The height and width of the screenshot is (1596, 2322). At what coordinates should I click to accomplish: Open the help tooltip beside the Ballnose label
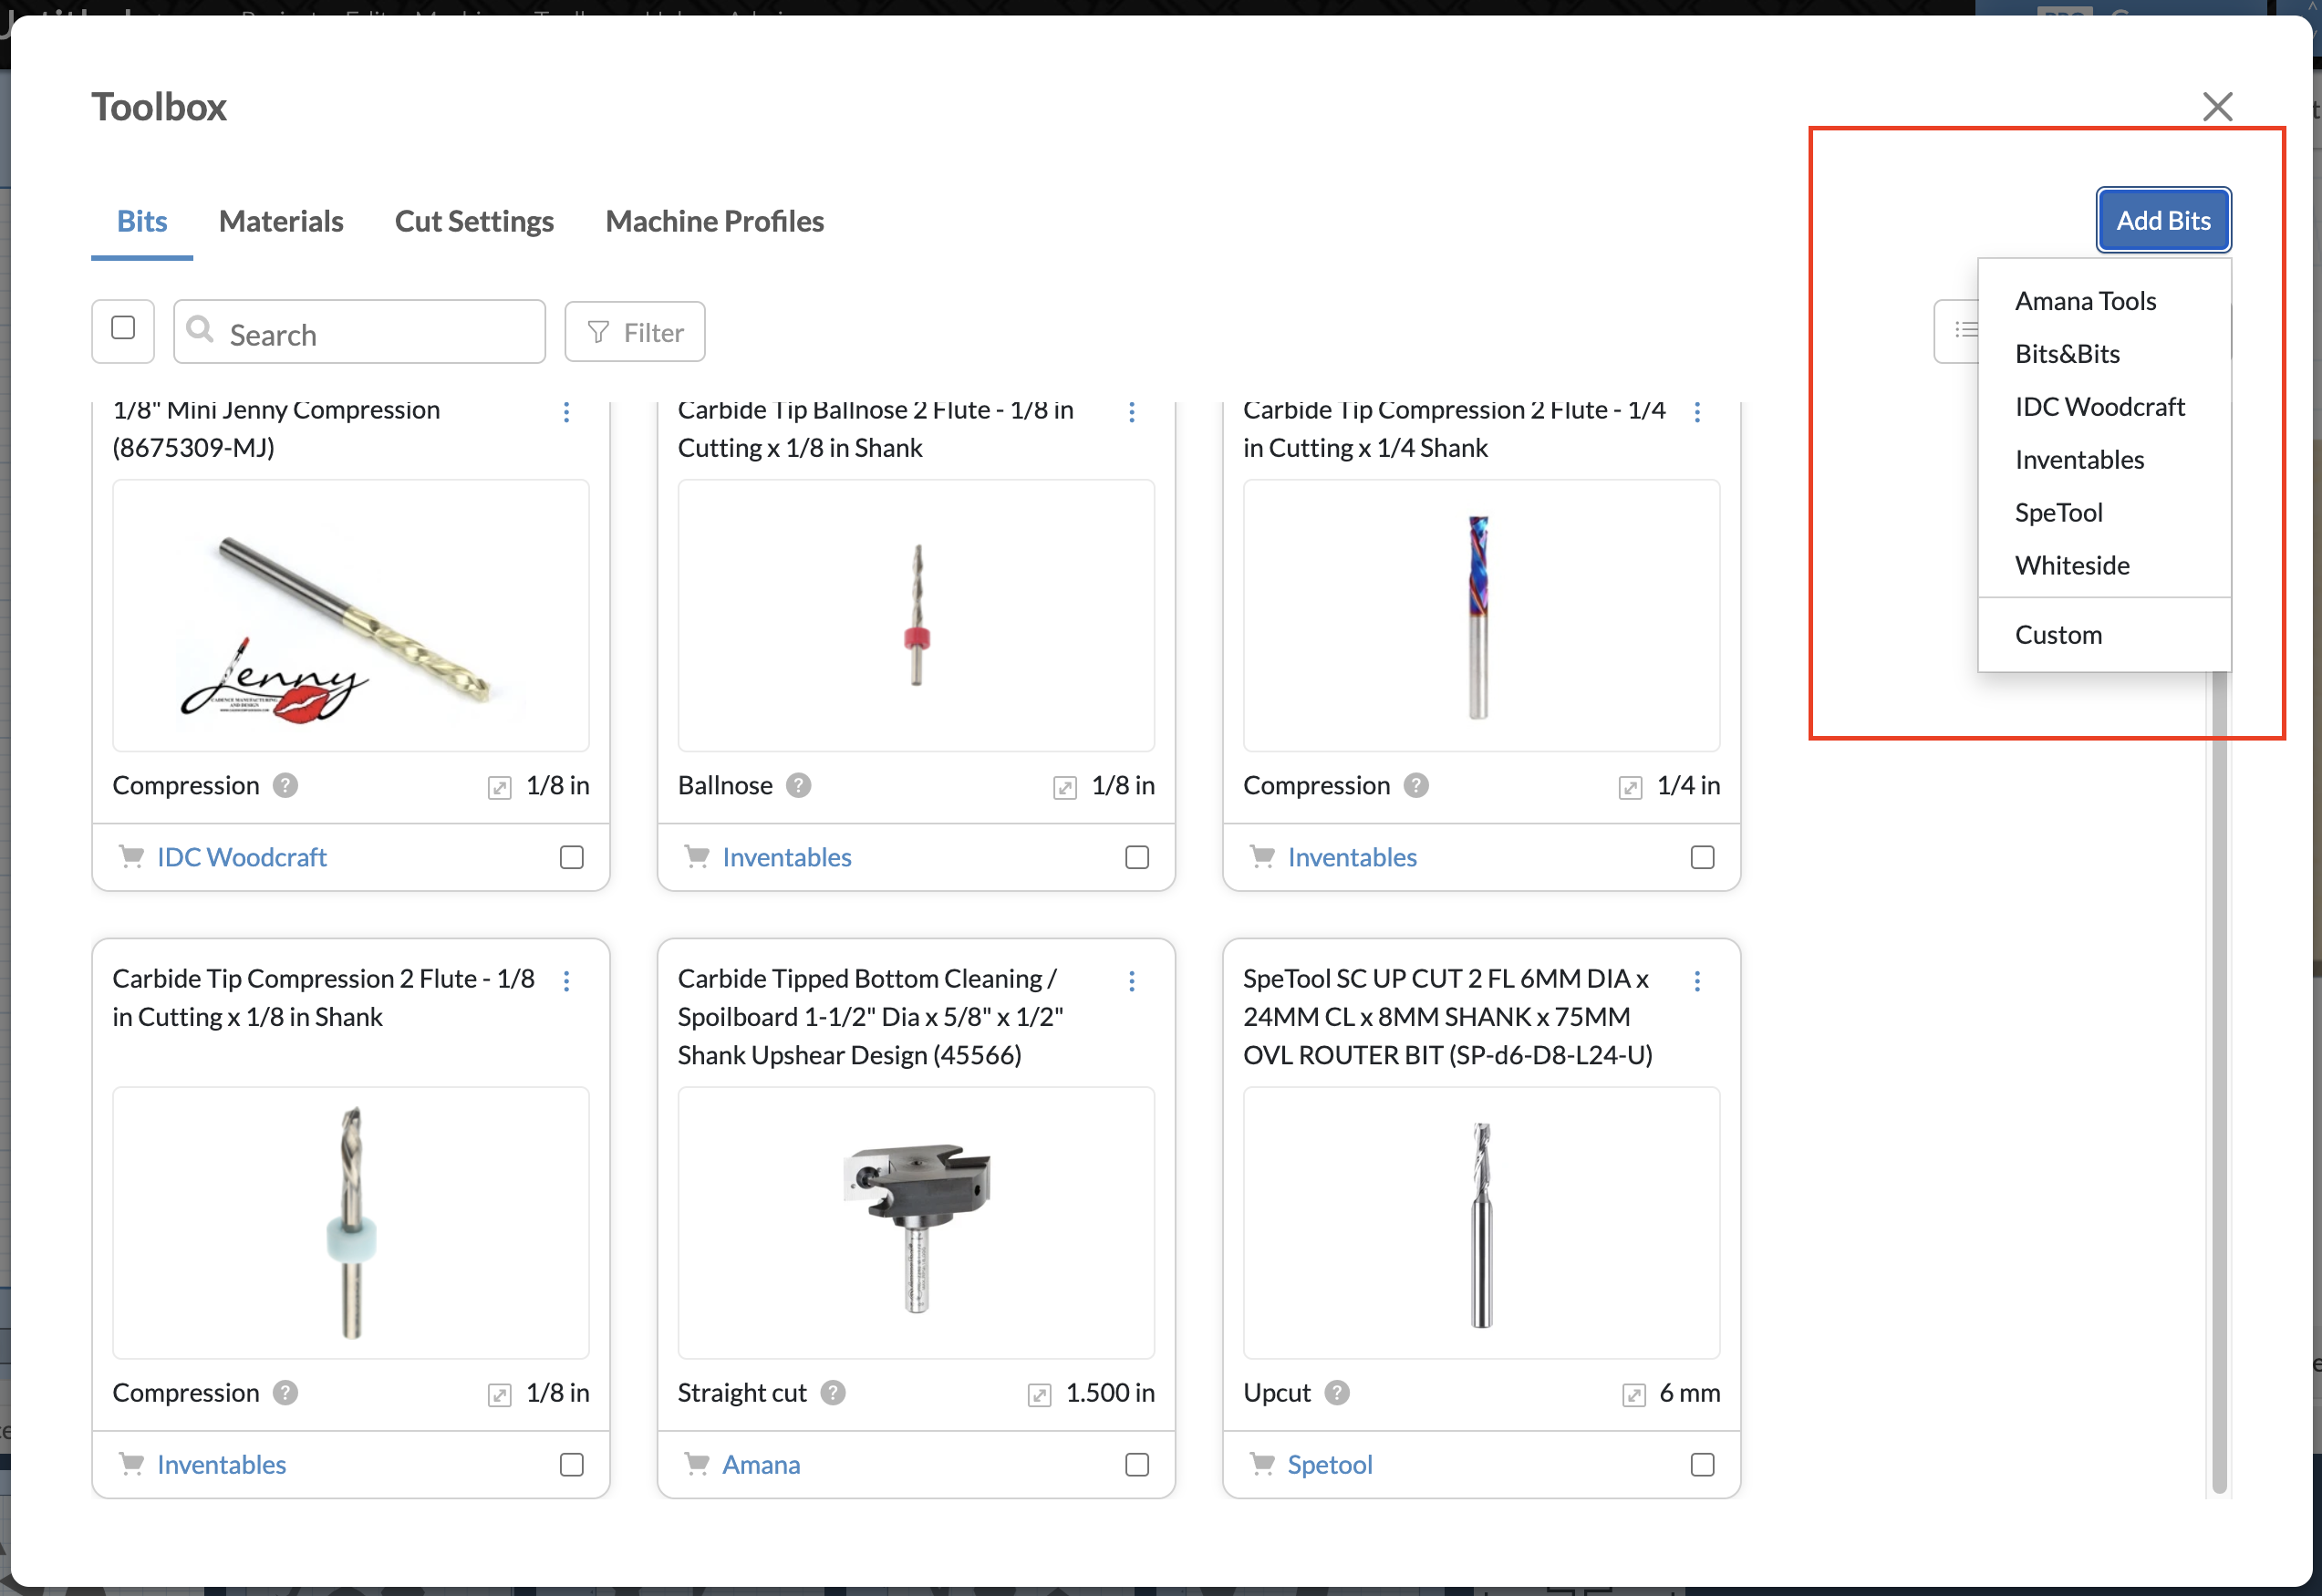click(798, 786)
